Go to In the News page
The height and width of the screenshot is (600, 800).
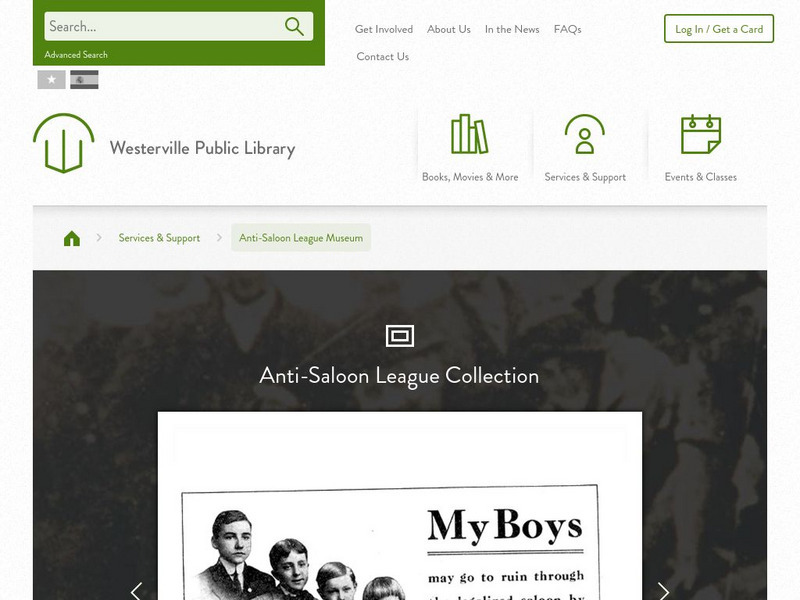point(512,30)
